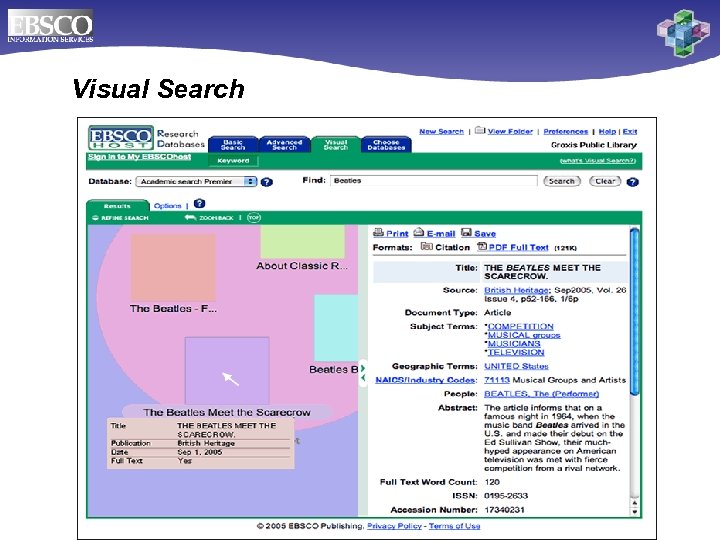Viewport: 720px width, 540px height.
Task: Click the EBSCOhost logo
Action: (121, 137)
